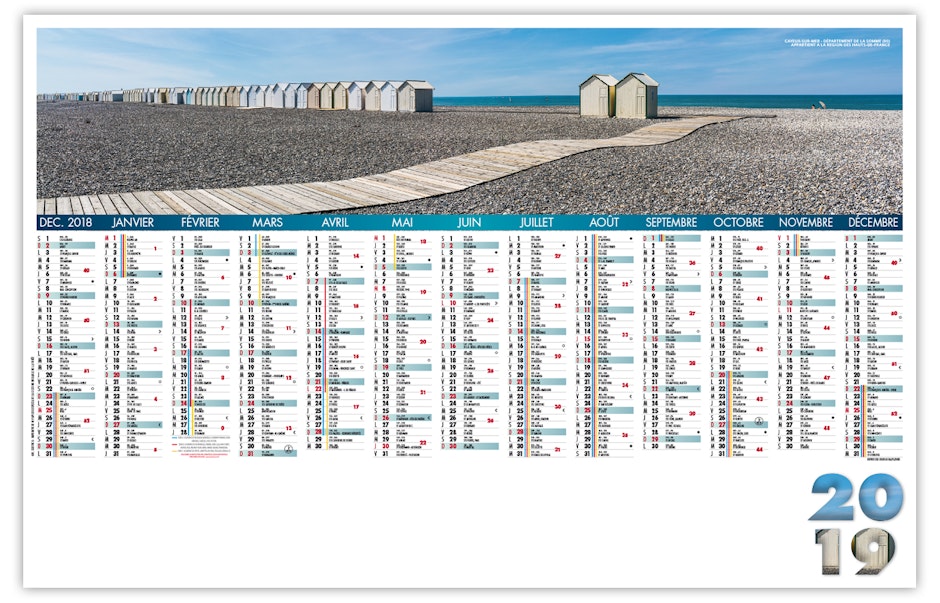Click the vertical text along left calendar edge
The width and height of the screenshot is (940, 603).
point(32,400)
